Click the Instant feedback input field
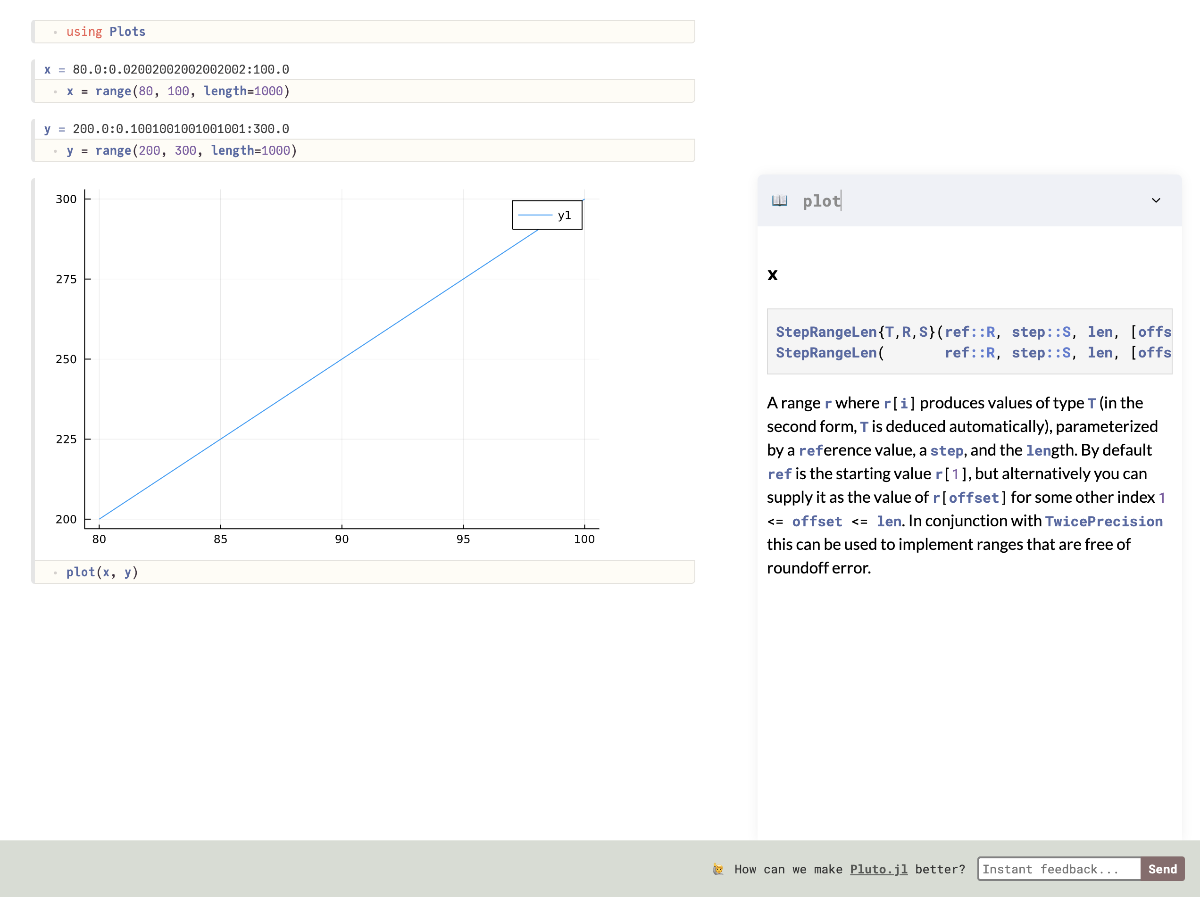 (x=1059, y=869)
